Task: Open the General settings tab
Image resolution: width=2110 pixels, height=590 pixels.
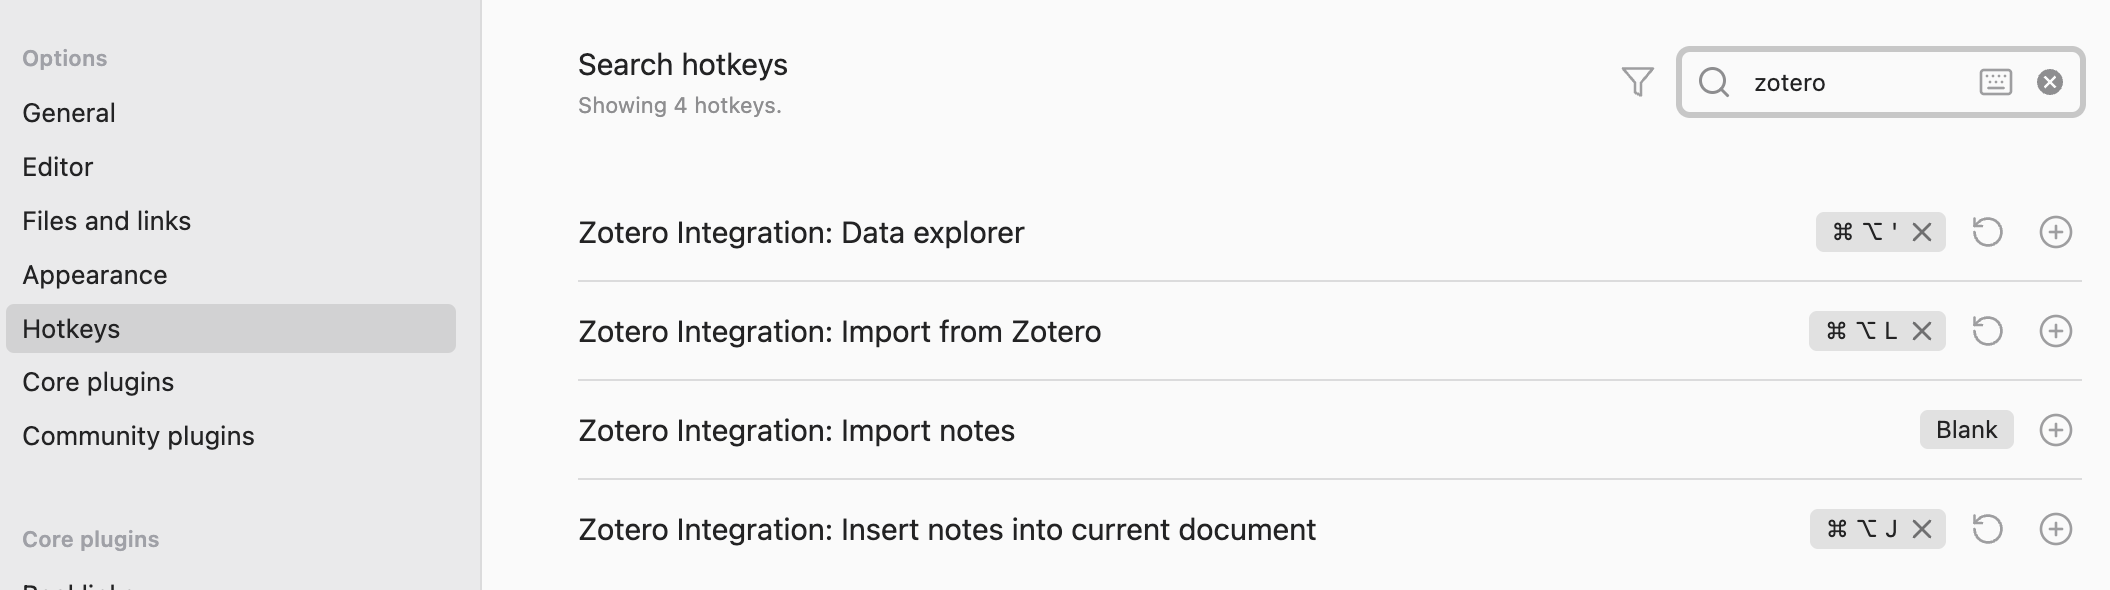Action: coord(69,113)
